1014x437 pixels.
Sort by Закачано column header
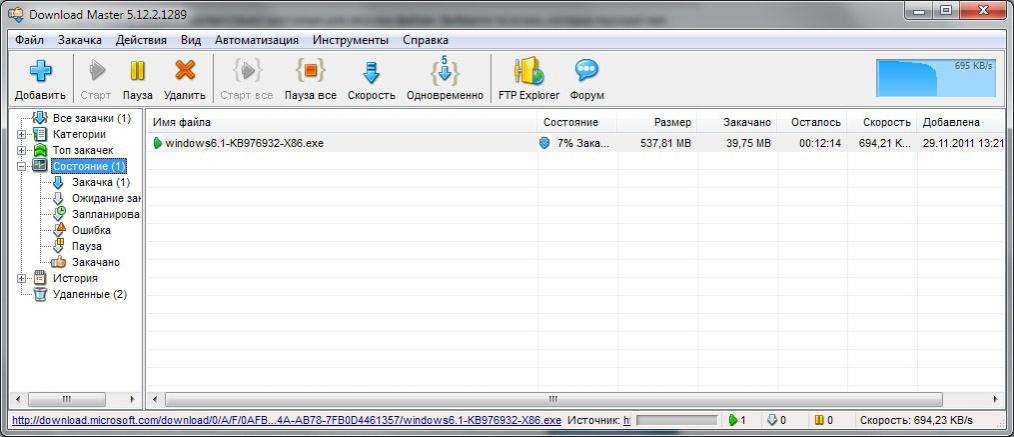(737, 122)
